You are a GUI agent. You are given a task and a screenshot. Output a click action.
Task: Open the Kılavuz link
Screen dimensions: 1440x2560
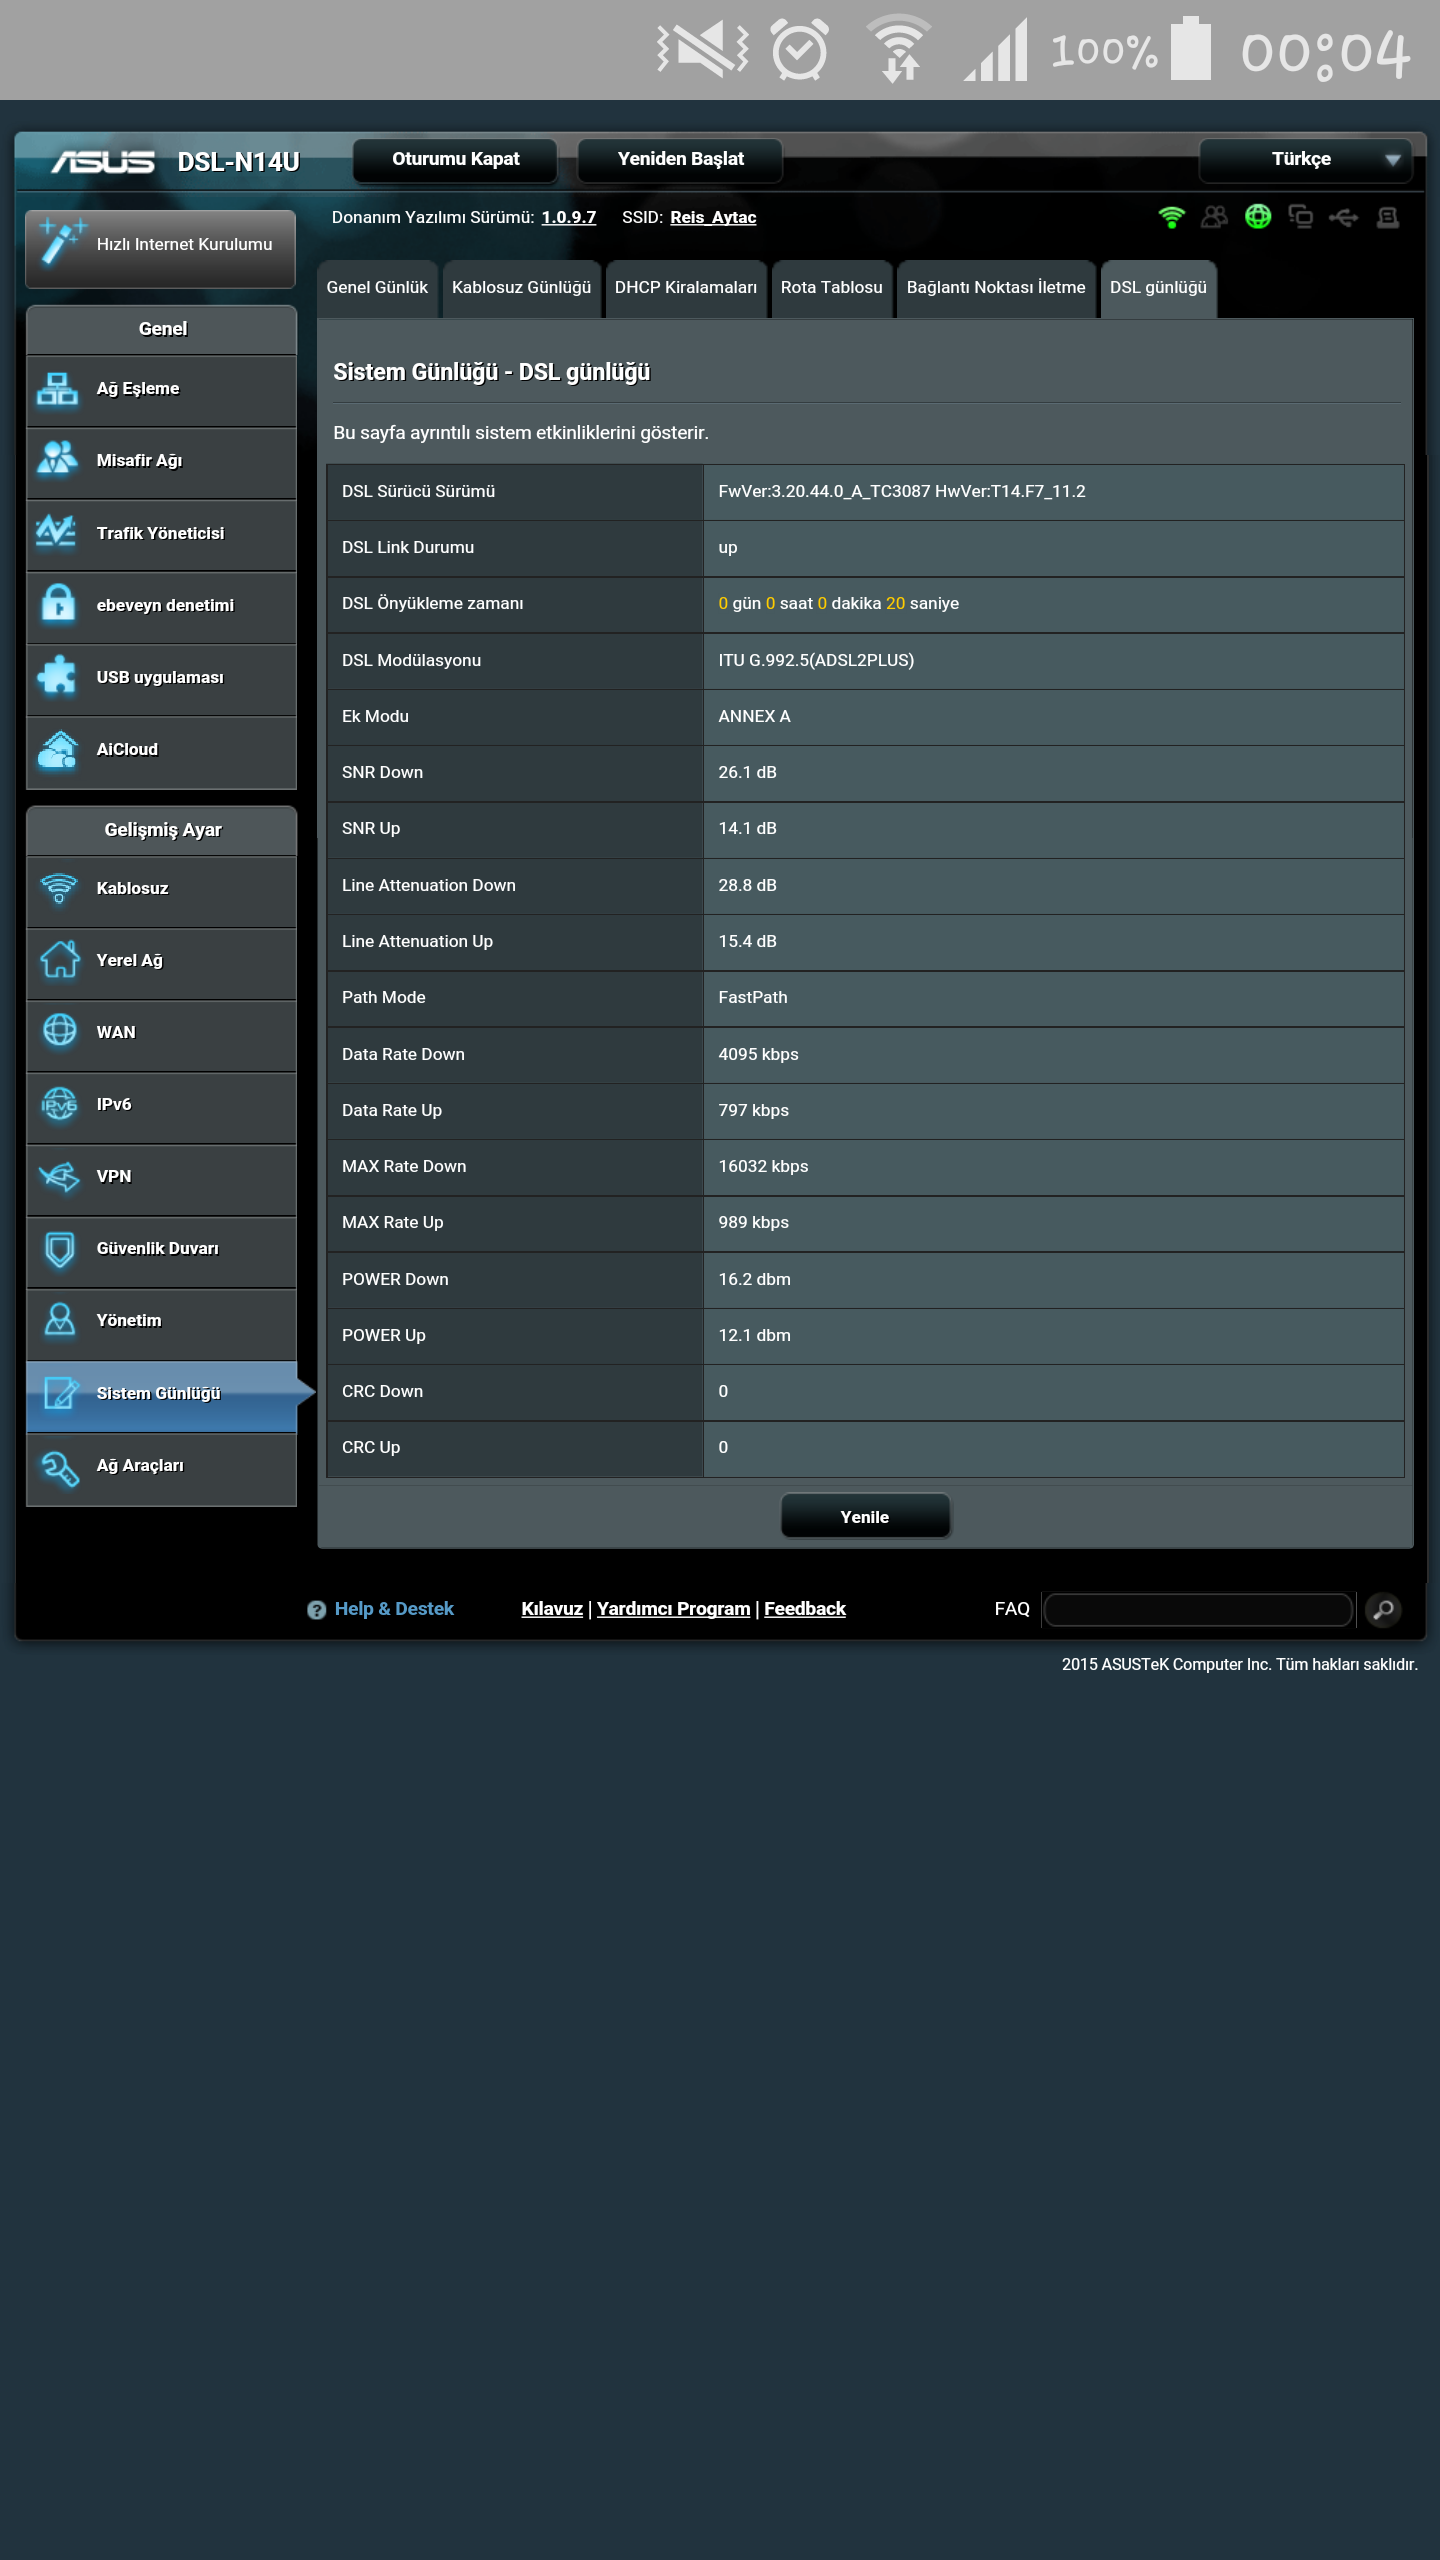(552, 1609)
